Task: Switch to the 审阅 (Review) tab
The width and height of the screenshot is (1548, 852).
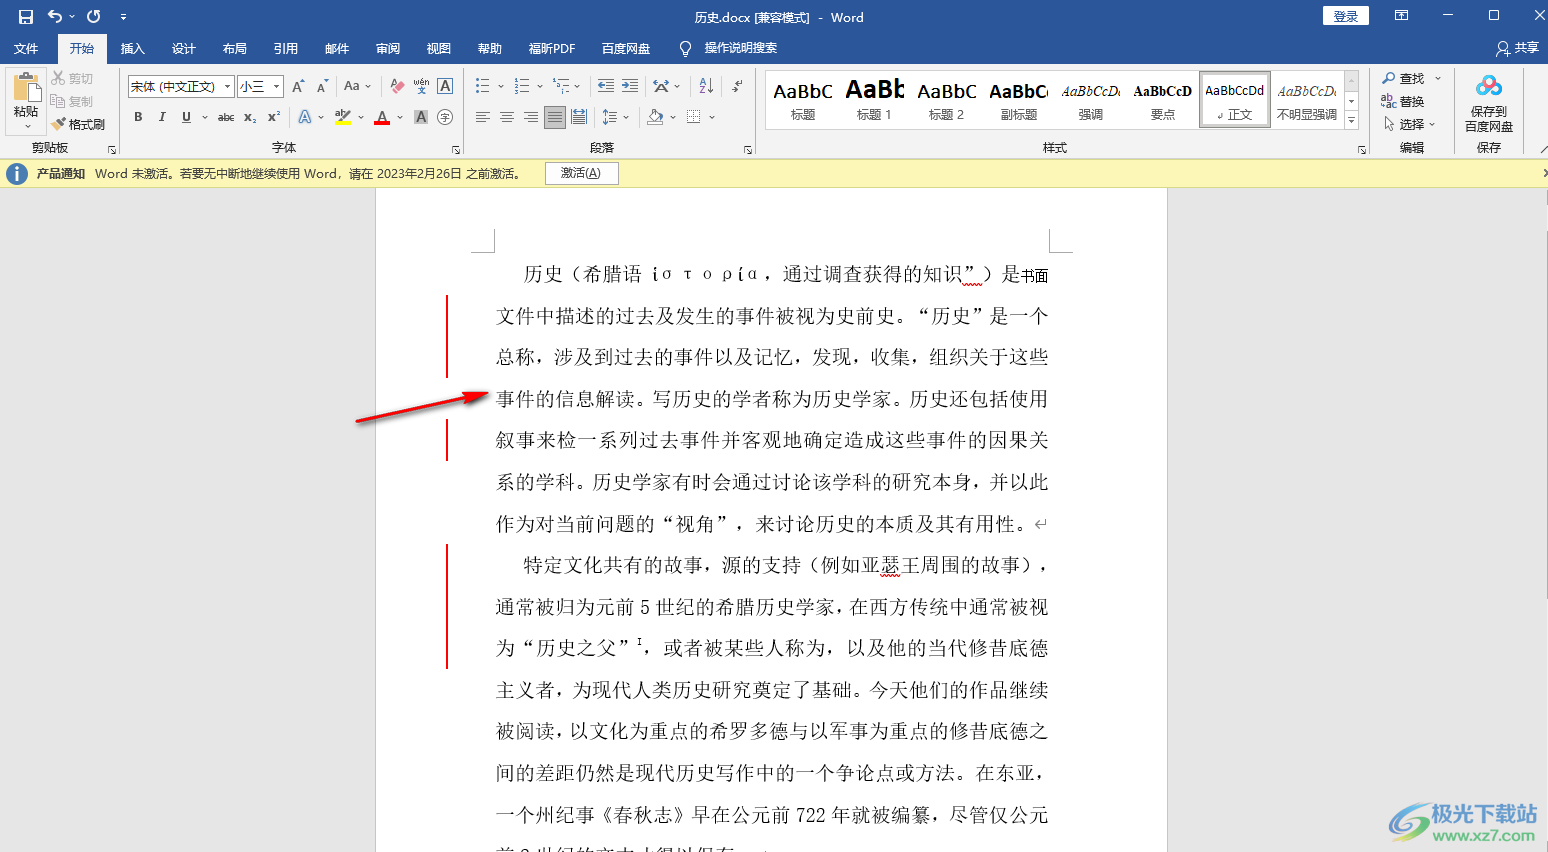Action: 388,48
